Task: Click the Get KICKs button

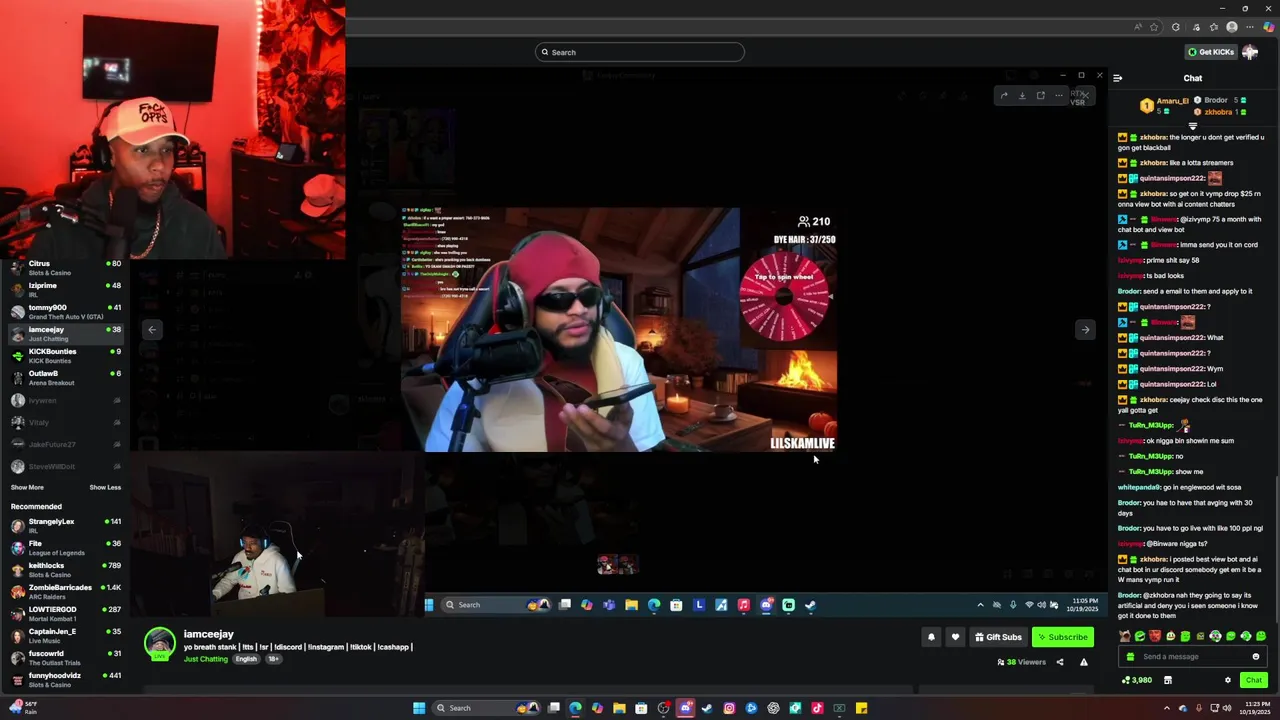Action: point(1211,52)
